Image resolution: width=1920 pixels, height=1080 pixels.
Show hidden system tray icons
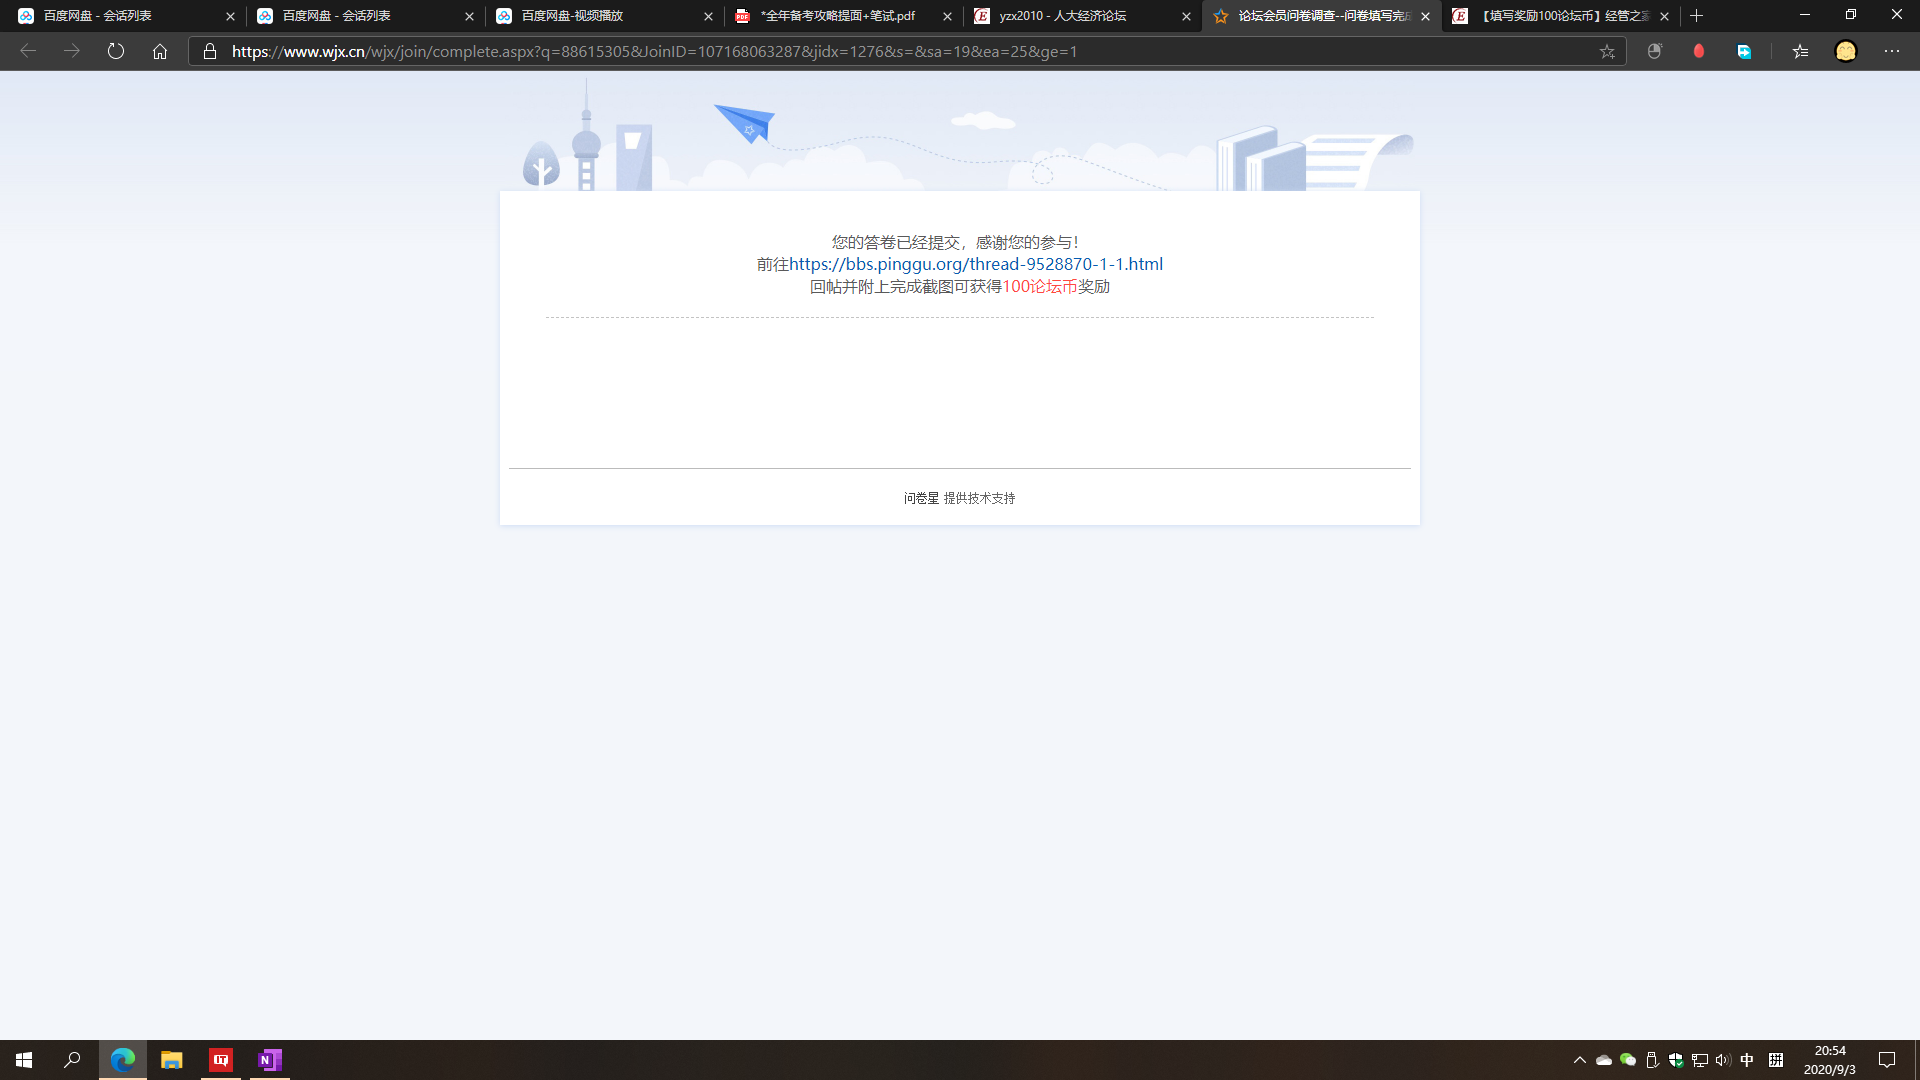click(1580, 1060)
